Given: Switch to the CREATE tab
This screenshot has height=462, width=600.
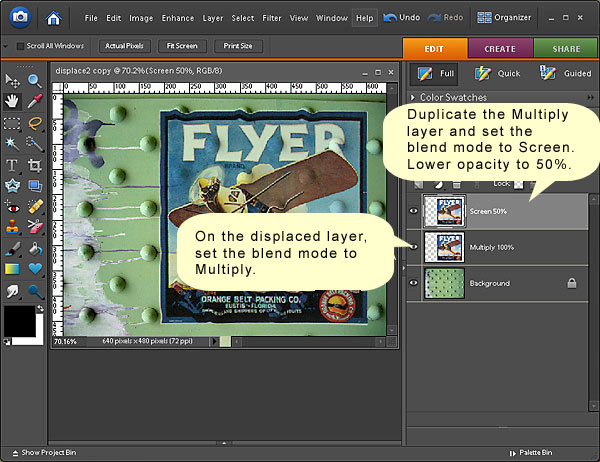Looking at the screenshot, I should click(x=500, y=49).
